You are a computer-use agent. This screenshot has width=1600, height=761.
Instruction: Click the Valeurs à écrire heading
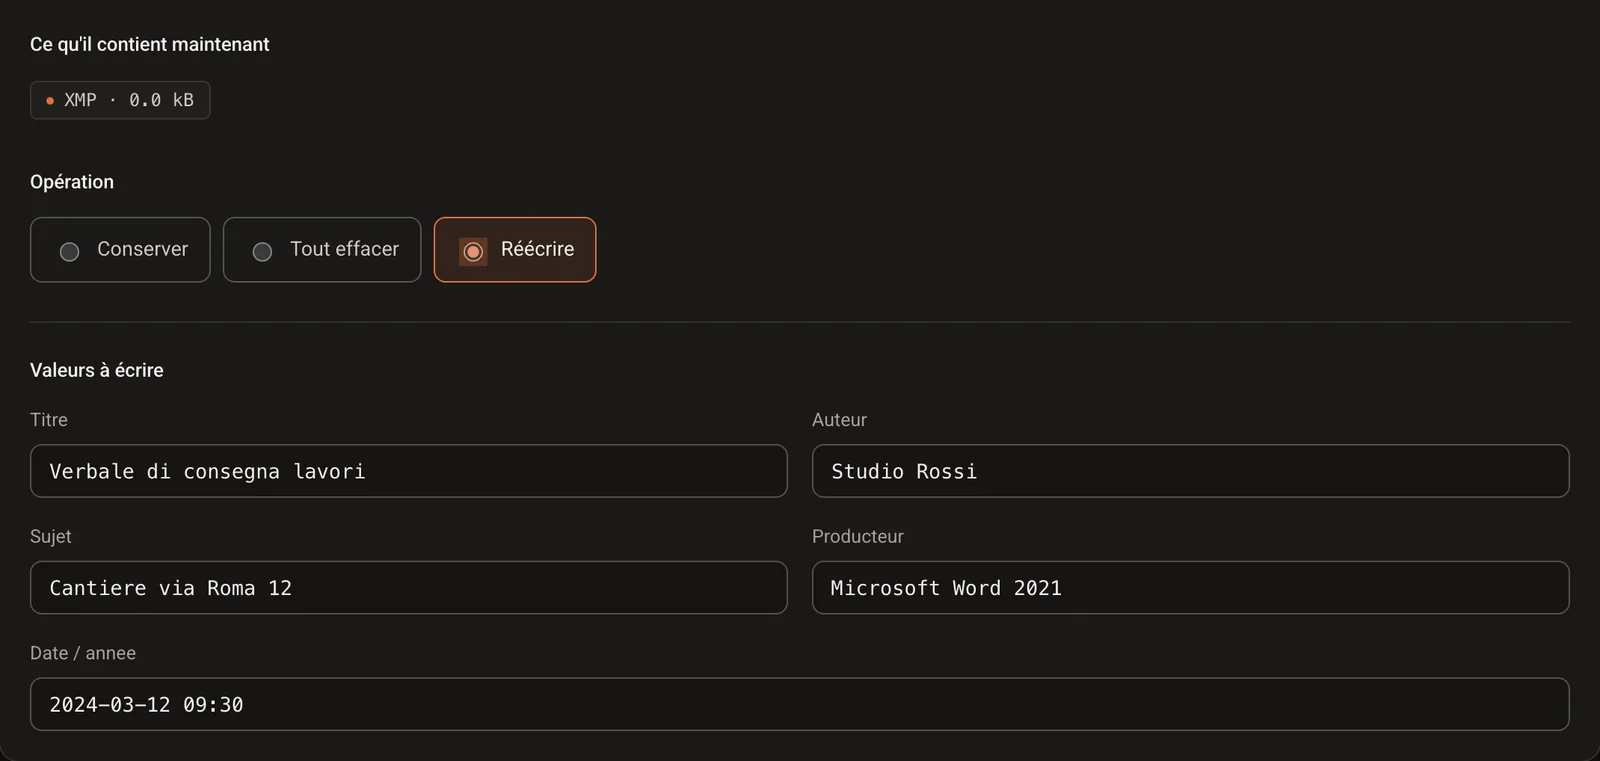pyautogui.click(x=97, y=370)
